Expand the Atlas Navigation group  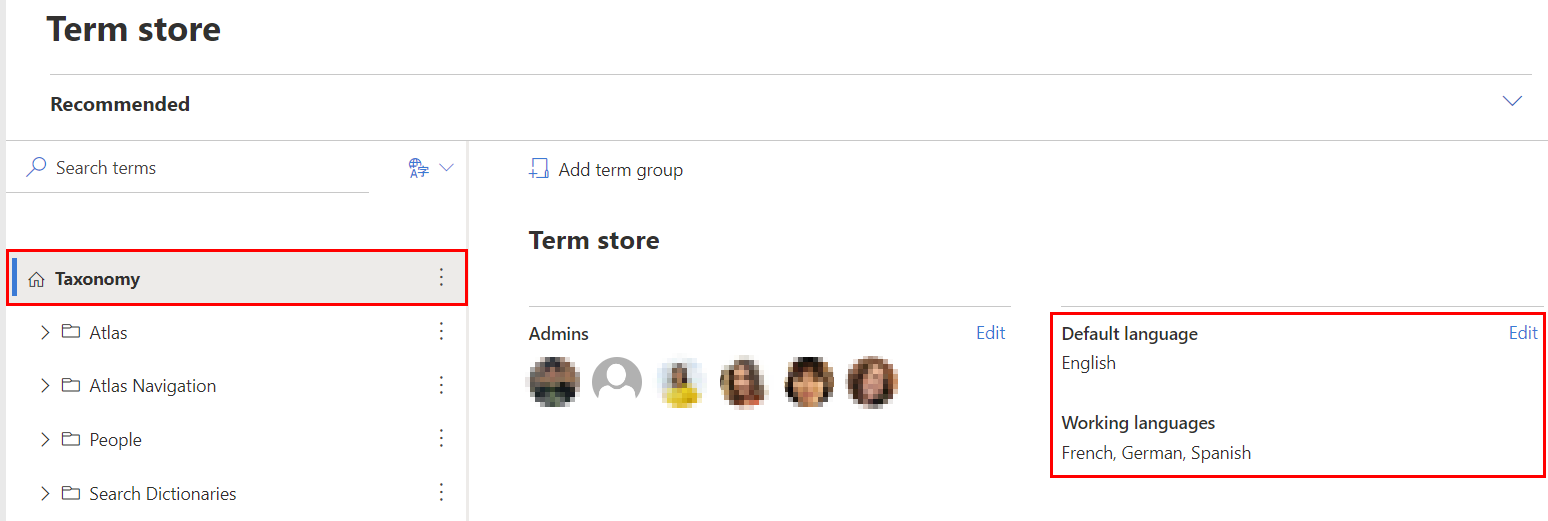pos(45,385)
